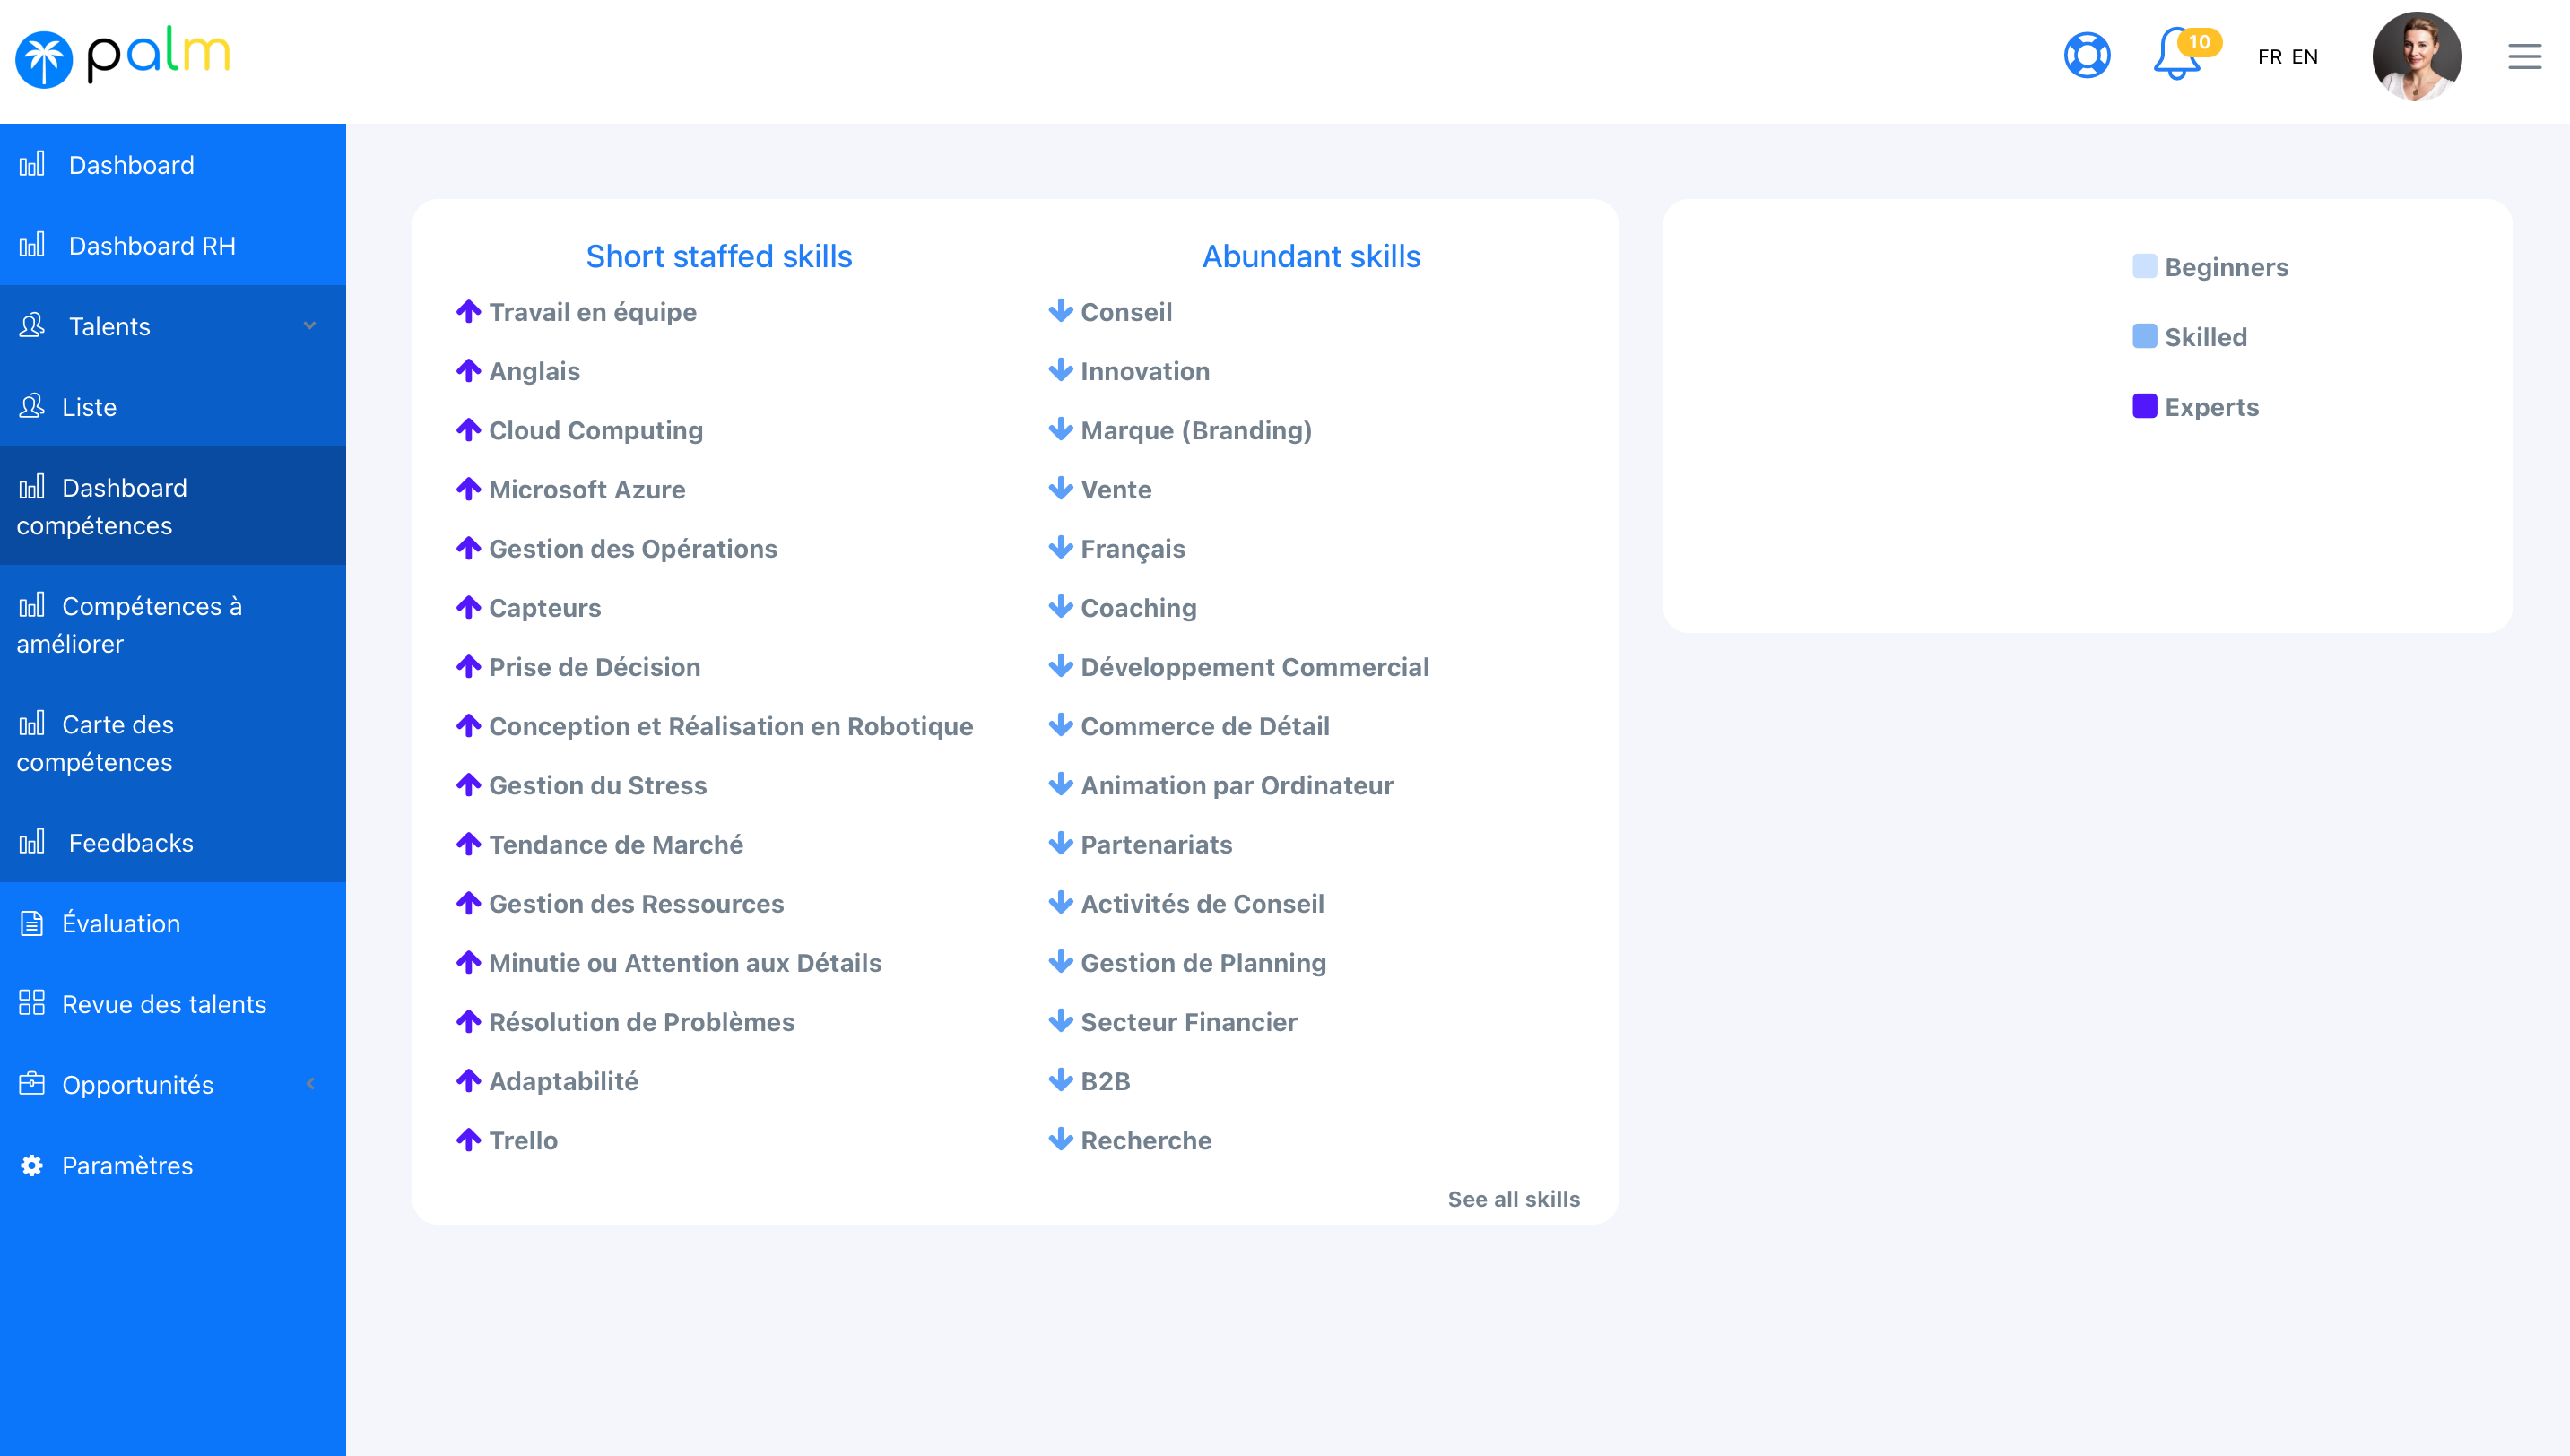Viewport: 2570px width, 1456px height.
Task: Switch language to FR
Action: [2269, 57]
